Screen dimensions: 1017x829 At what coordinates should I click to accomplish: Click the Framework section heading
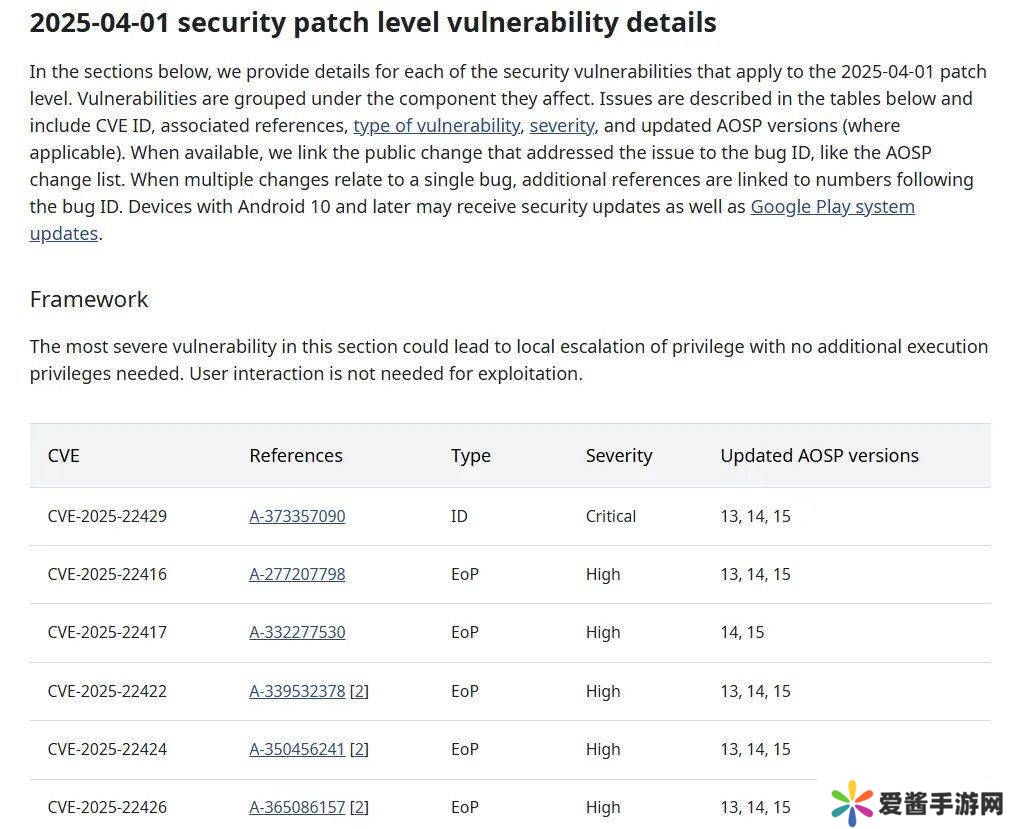click(89, 300)
